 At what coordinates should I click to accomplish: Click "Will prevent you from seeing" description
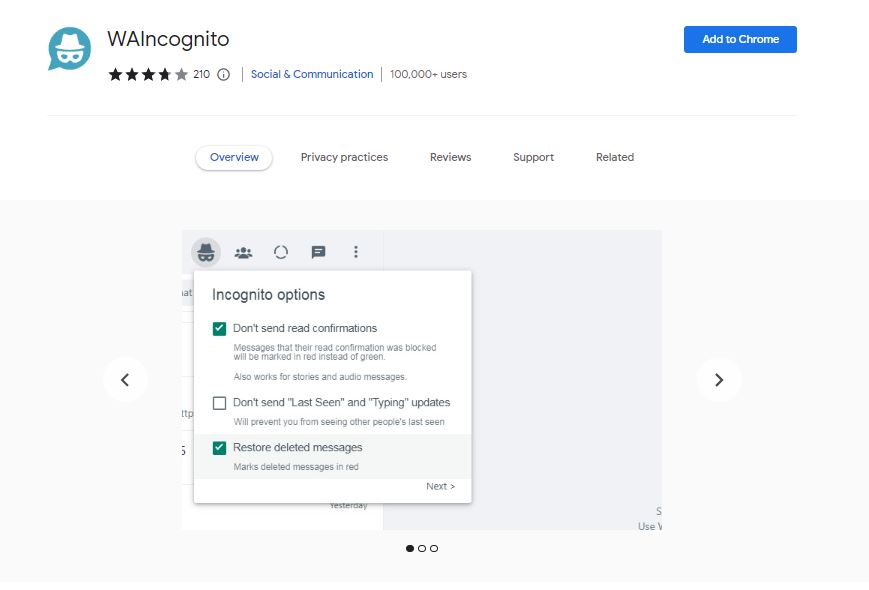pyautogui.click(x=339, y=422)
